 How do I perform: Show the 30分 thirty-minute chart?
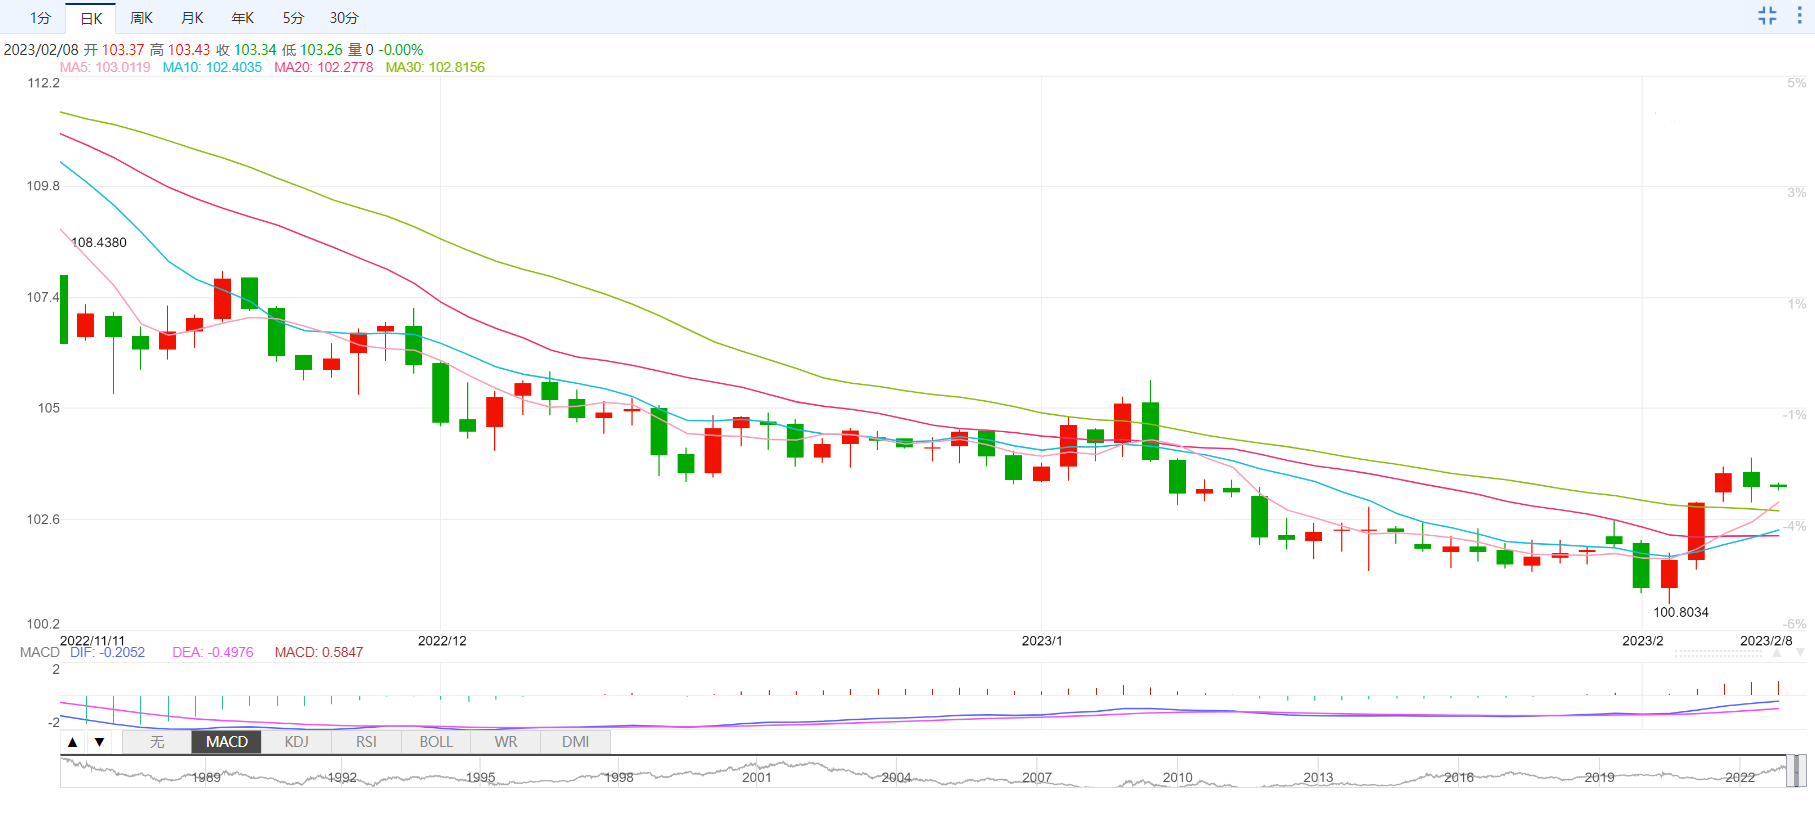(x=344, y=18)
